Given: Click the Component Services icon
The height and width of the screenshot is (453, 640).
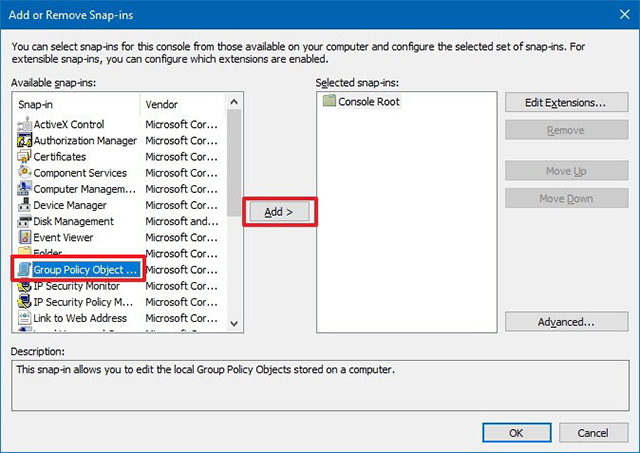Looking at the screenshot, I should click(x=24, y=173).
